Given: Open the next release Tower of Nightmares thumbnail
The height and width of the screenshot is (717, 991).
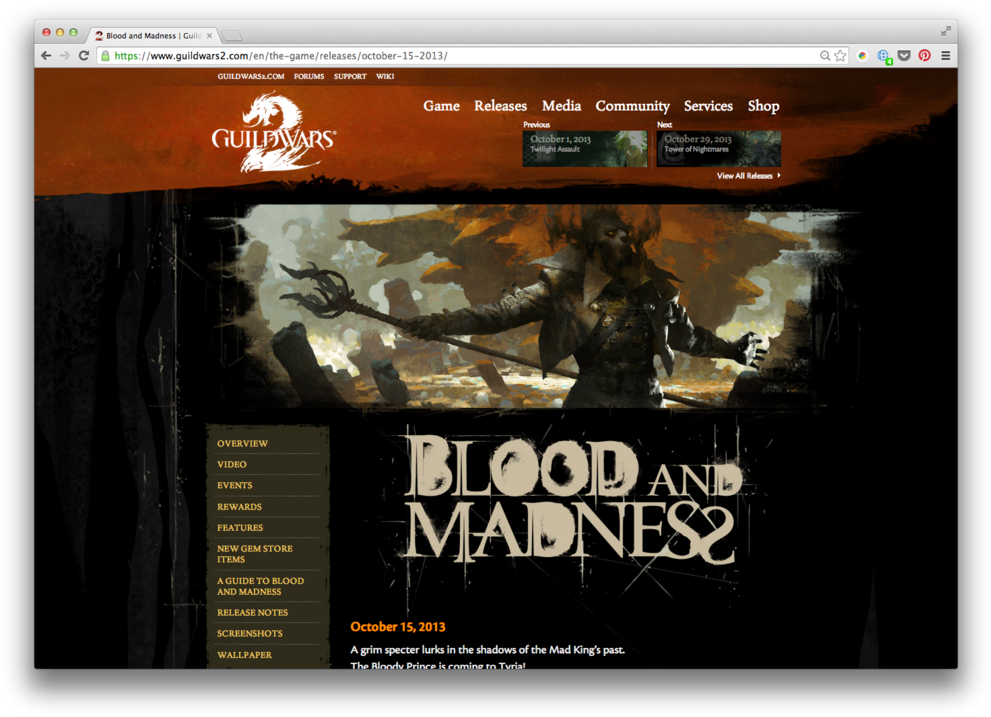Looking at the screenshot, I should pyautogui.click(x=719, y=149).
